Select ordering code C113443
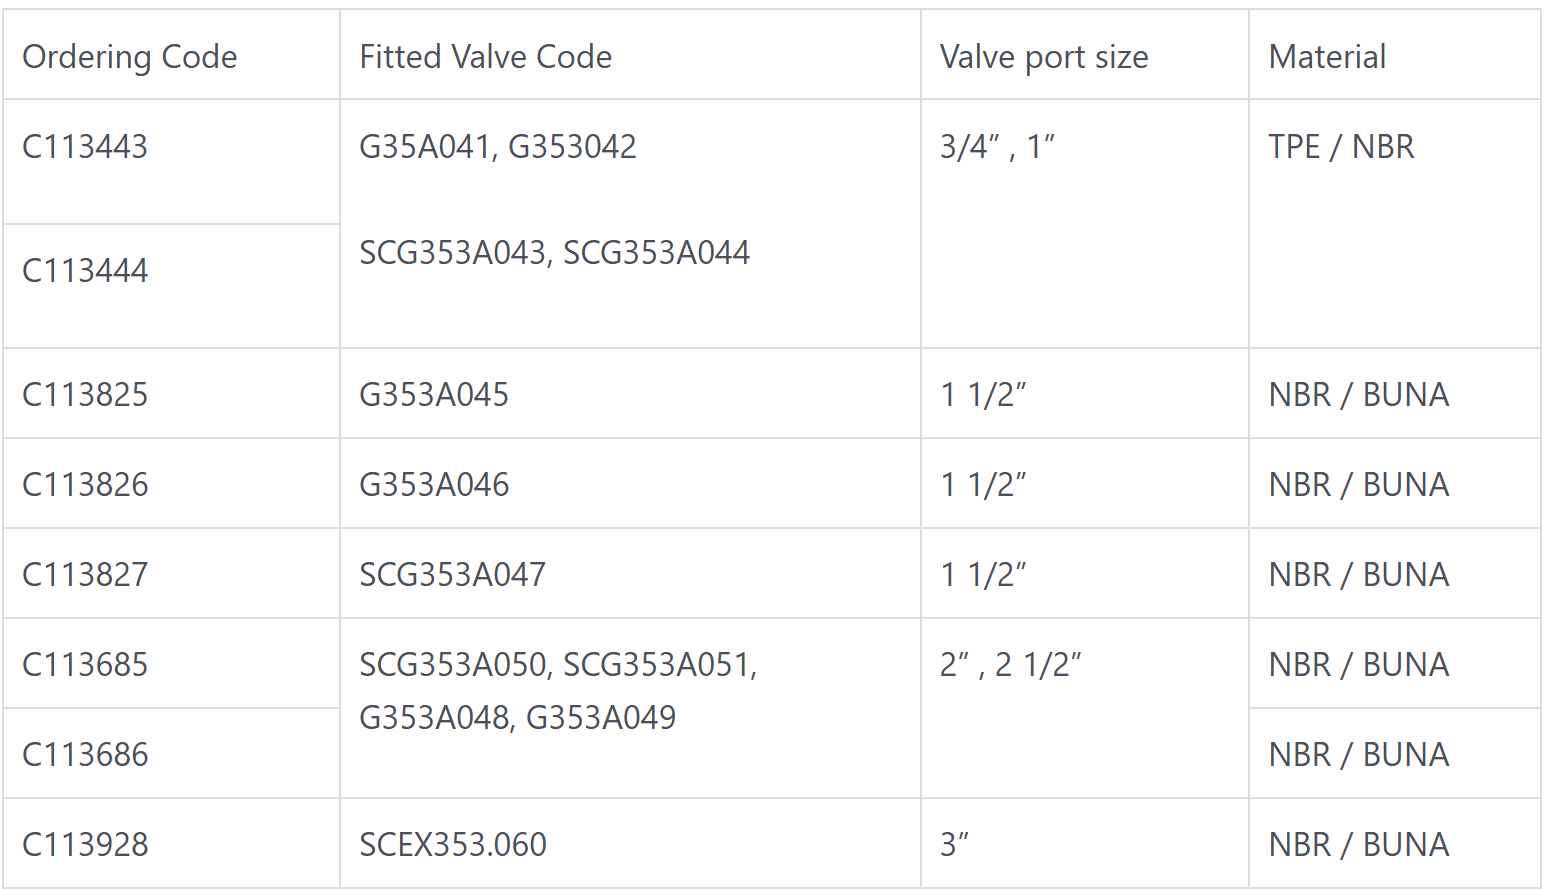1548x890 pixels. 85,147
